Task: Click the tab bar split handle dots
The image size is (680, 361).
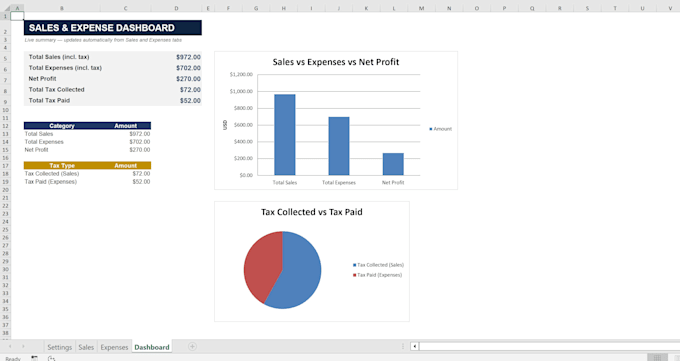Action: pos(403,346)
